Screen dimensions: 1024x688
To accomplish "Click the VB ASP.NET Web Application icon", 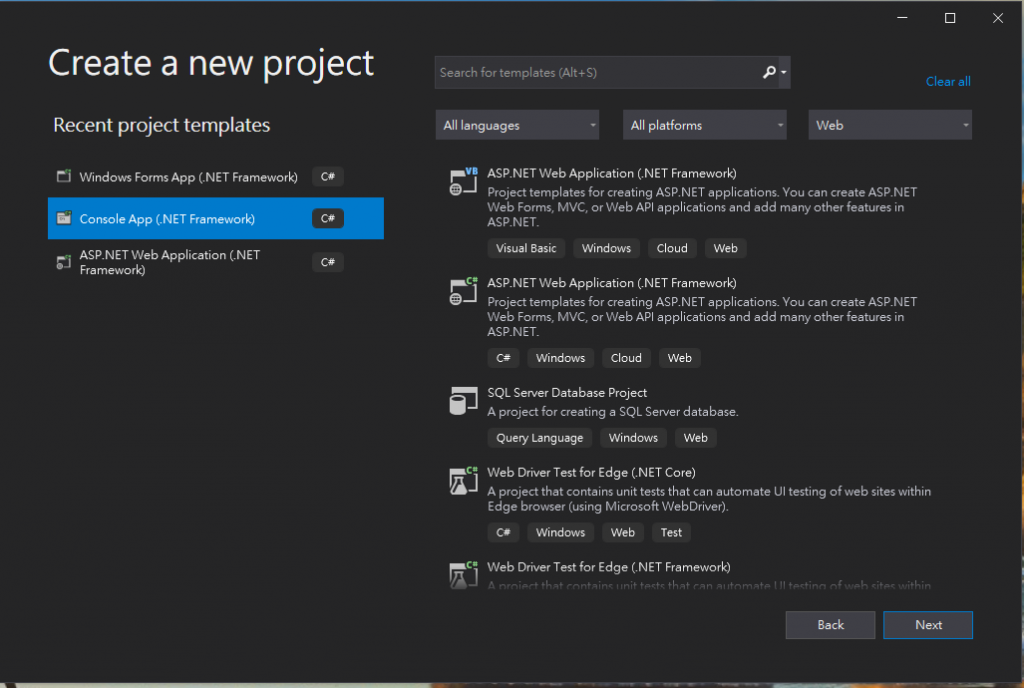I will click(464, 181).
